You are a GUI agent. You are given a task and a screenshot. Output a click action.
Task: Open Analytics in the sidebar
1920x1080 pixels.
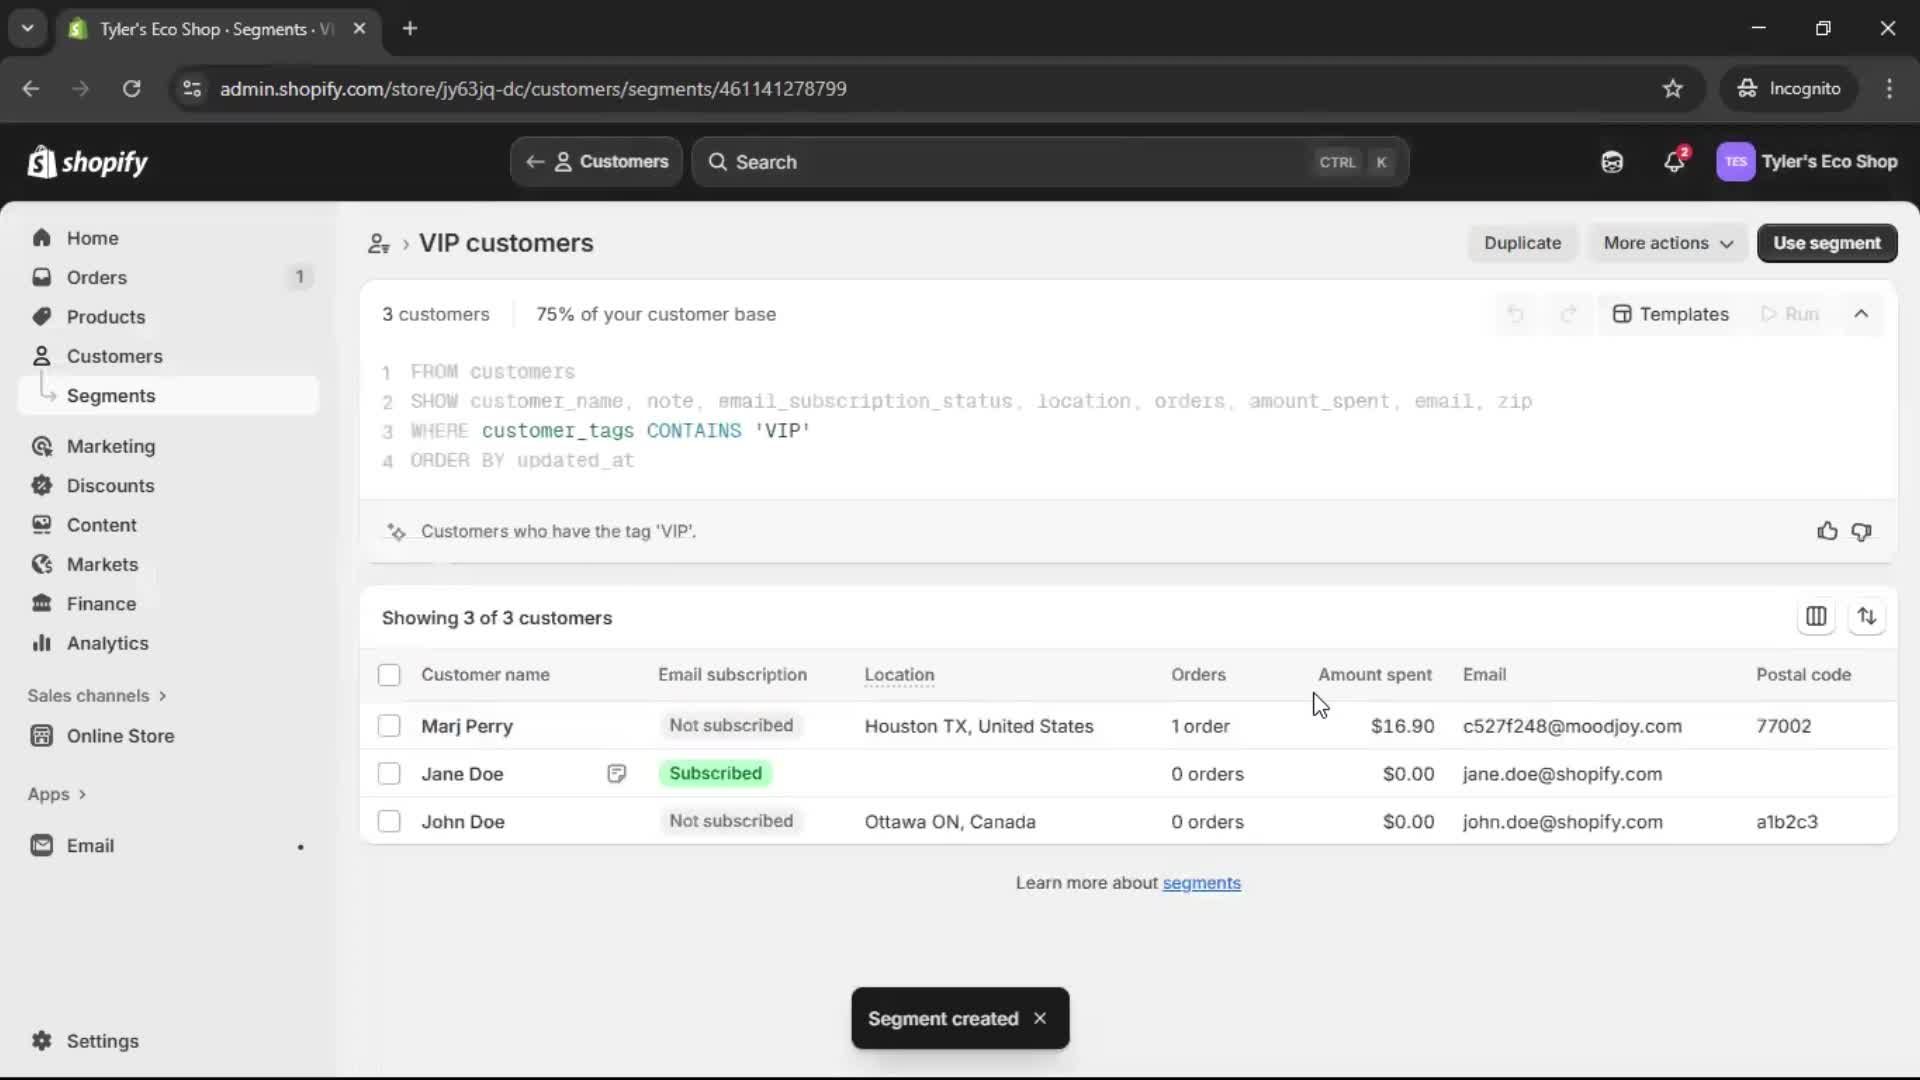pyautogui.click(x=107, y=643)
